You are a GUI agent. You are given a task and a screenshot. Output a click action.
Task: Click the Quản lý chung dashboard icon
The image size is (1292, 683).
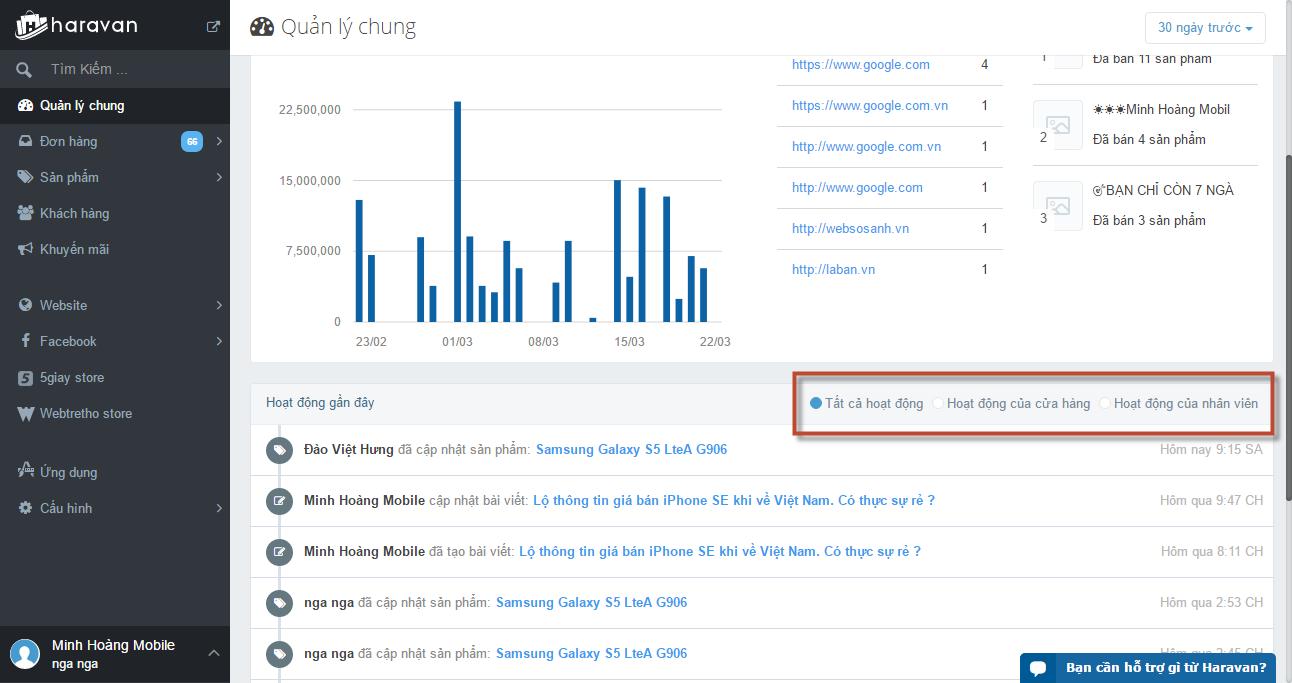pyautogui.click(x=25, y=105)
